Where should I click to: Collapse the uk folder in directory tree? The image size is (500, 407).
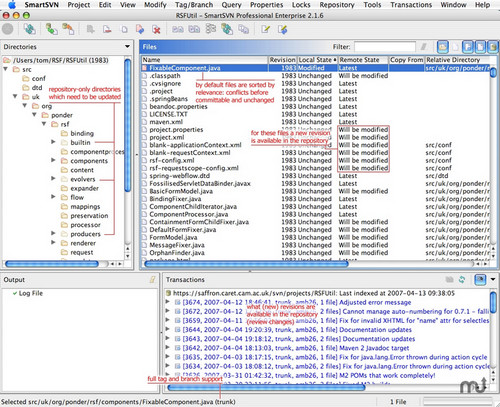coord(15,96)
